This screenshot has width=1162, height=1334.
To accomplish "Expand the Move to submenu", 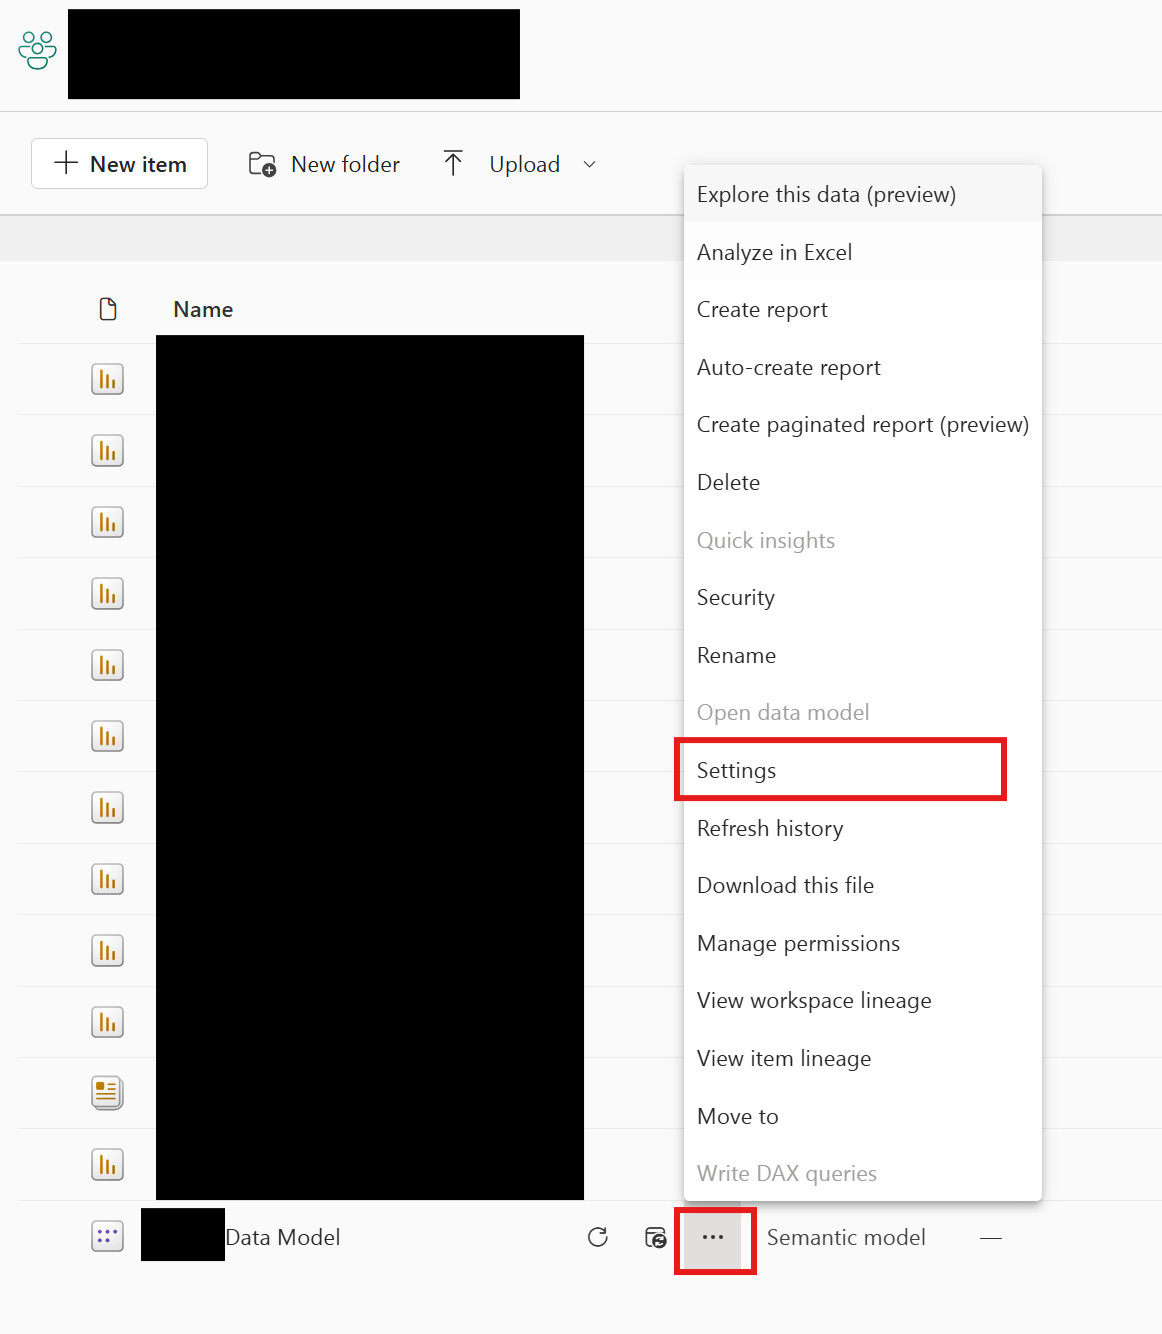I will (737, 1116).
